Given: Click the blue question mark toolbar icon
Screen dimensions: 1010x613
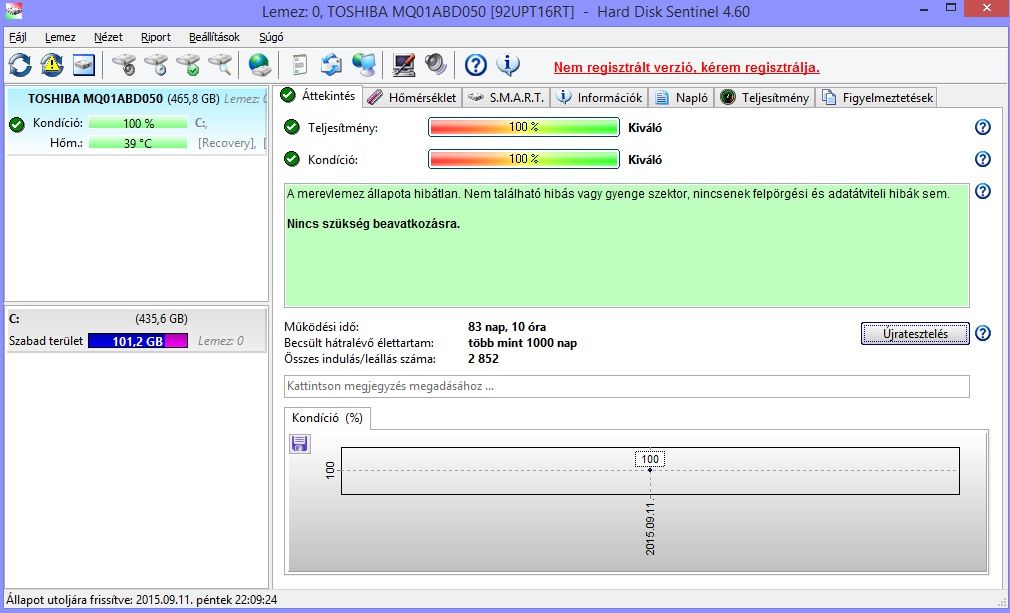Looking at the screenshot, I should coord(476,65).
